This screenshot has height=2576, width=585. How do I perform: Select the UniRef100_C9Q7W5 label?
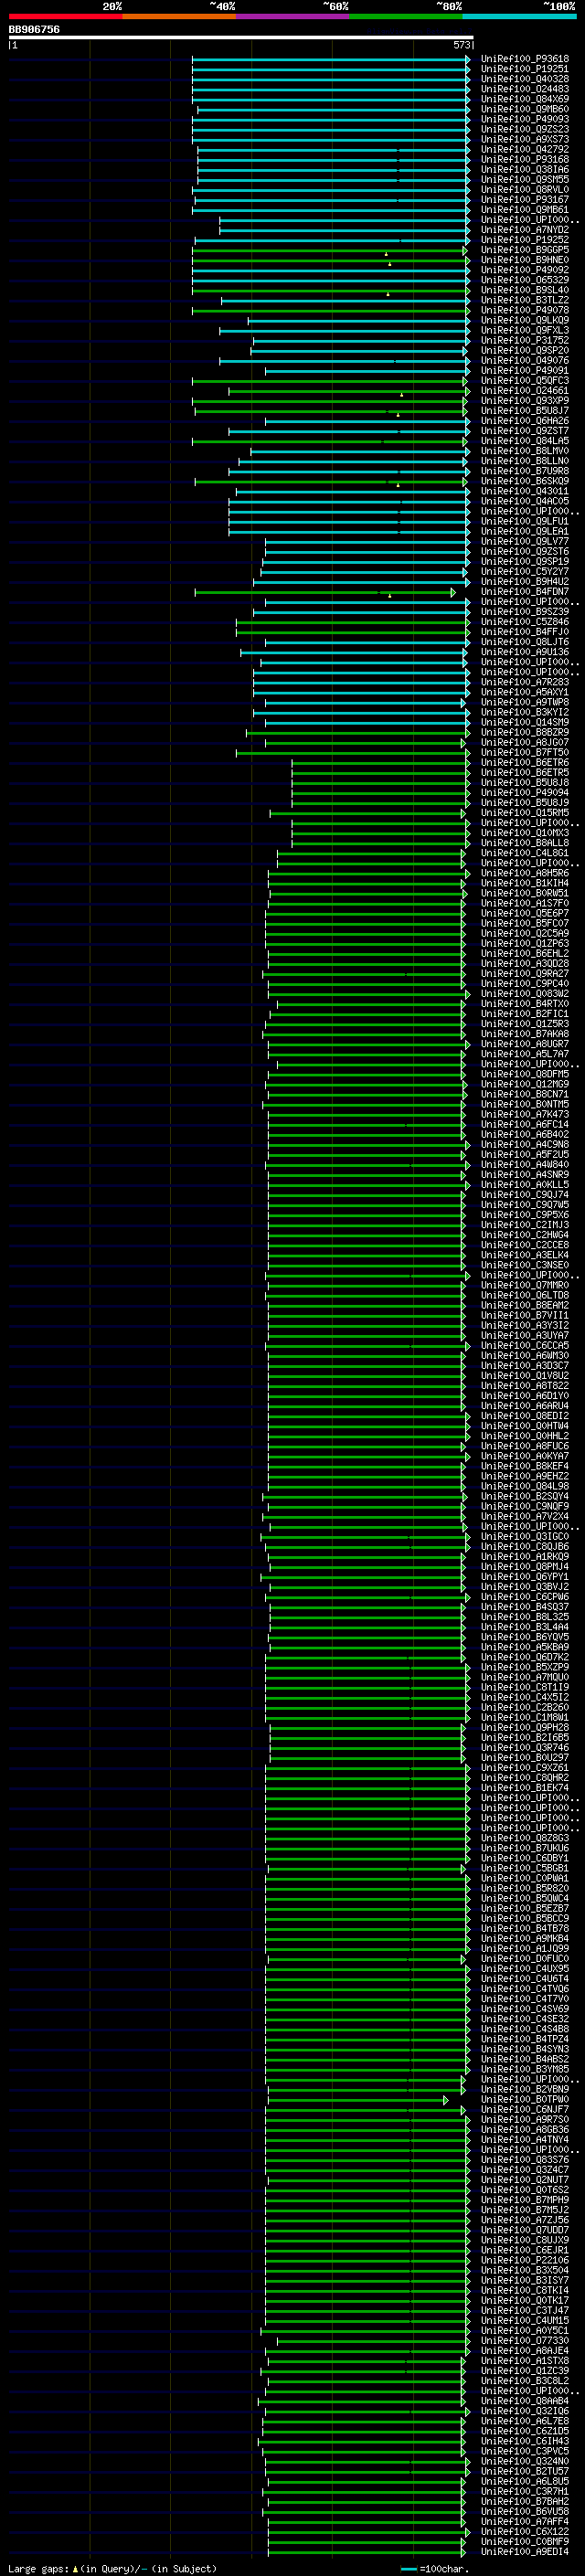[x=524, y=1204]
